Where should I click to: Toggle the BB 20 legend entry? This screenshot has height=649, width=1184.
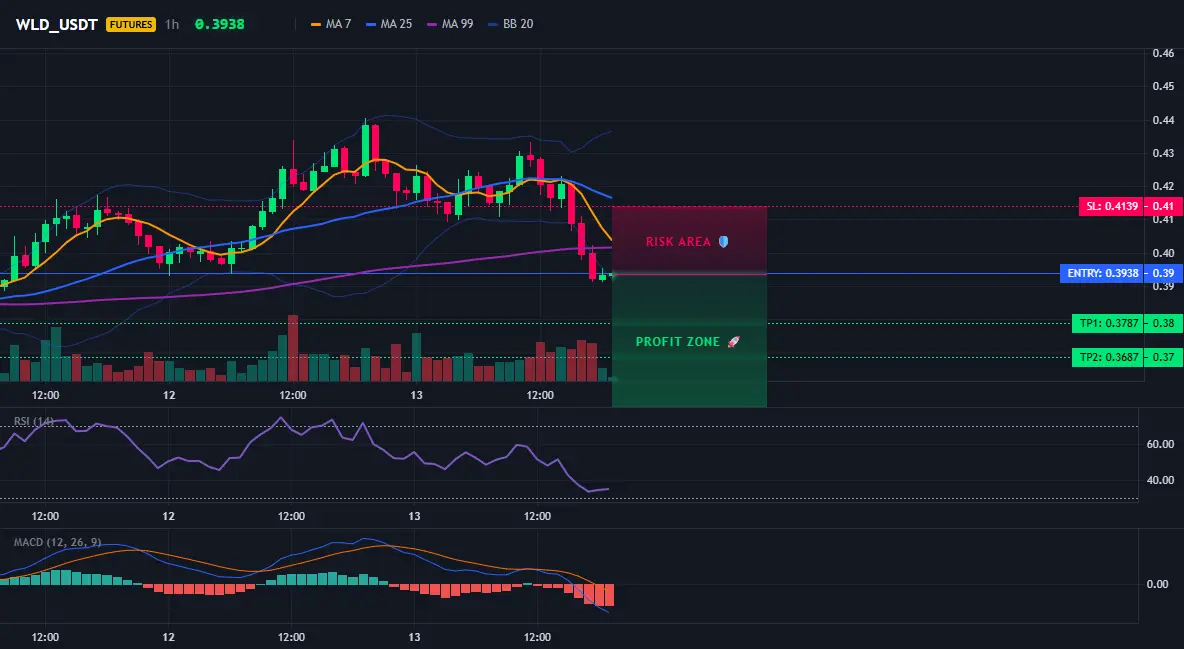point(511,24)
